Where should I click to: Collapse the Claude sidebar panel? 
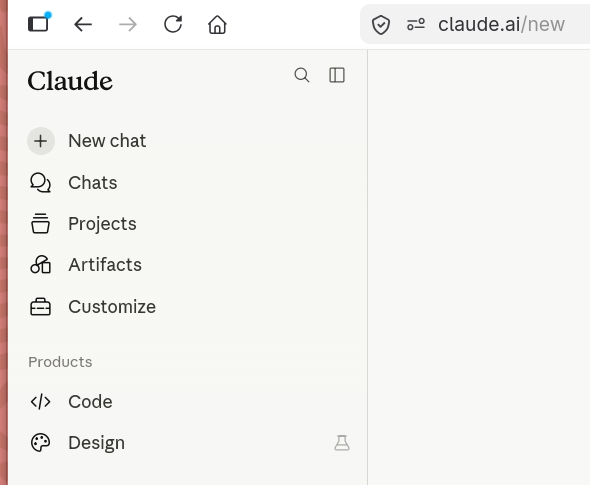pyautogui.click(x=337, y=75)
